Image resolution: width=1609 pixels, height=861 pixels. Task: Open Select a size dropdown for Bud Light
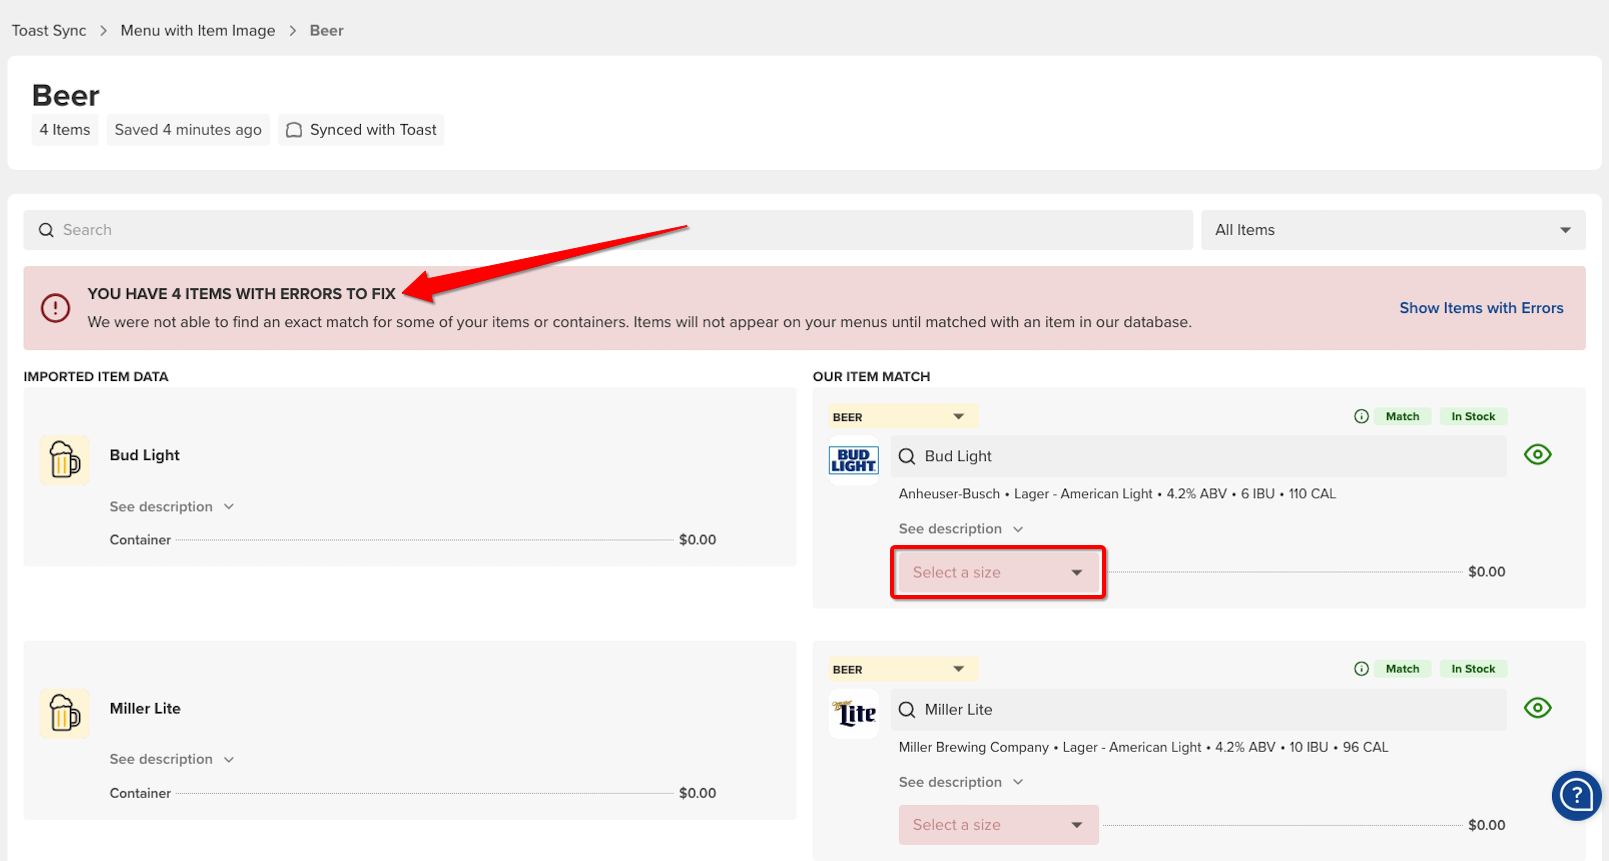pyautogui.click(x=997, y=572)
